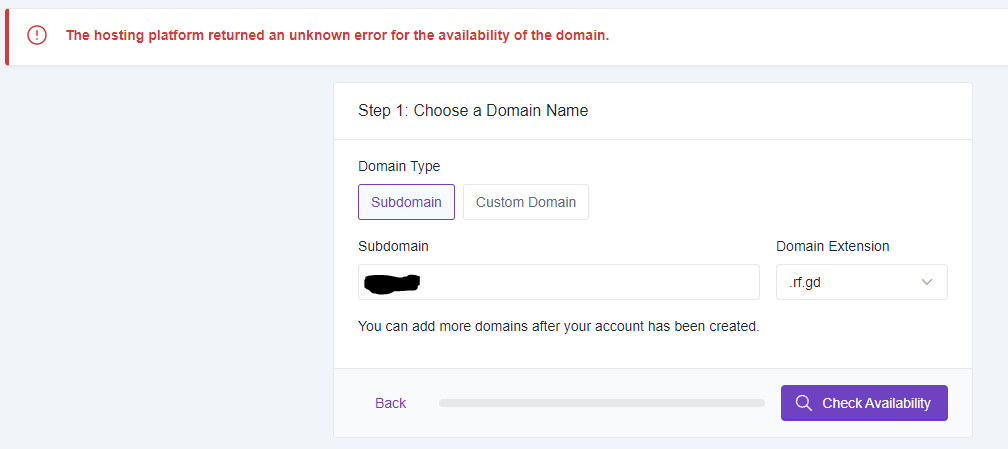Viewport: 1008px width, 449px height.
Task: Click the Subdomain label above the input
Action: point(393,246)
